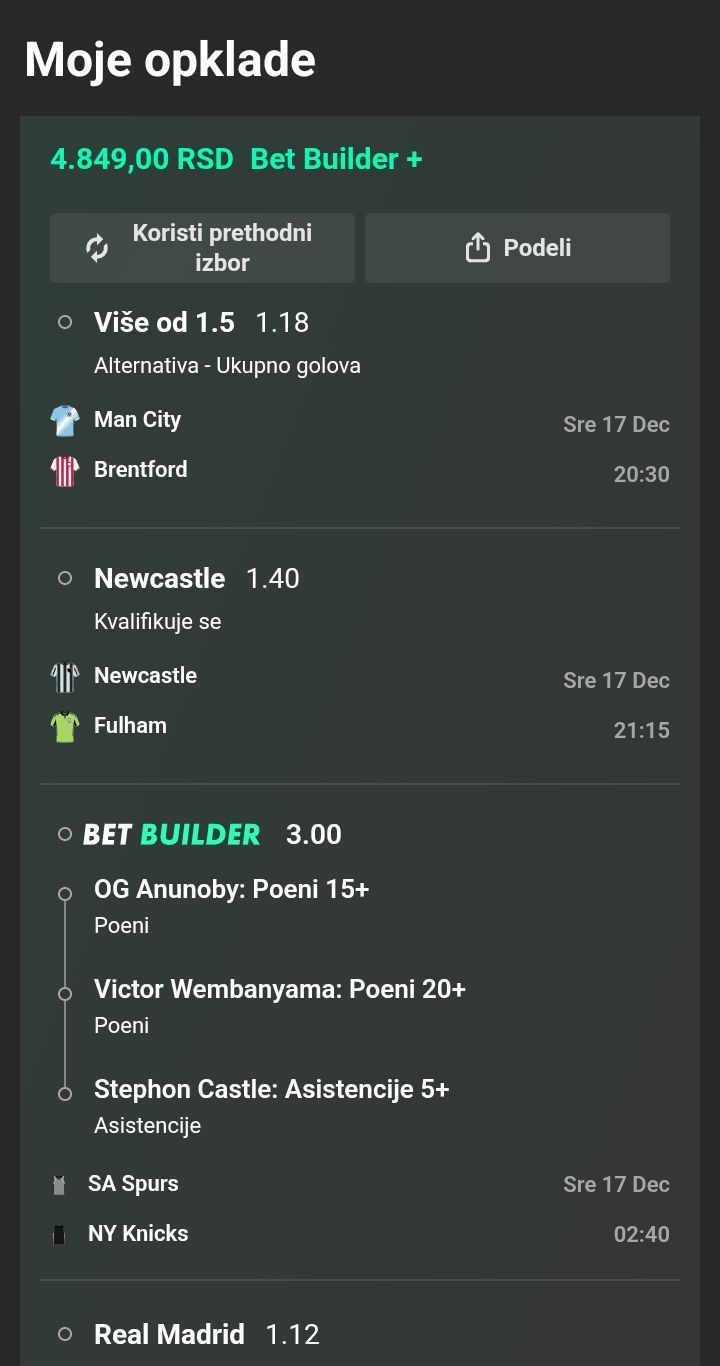Click the circle next to Real Madrid
This screenshot has height=1366, width=720.
(65, 1334)
